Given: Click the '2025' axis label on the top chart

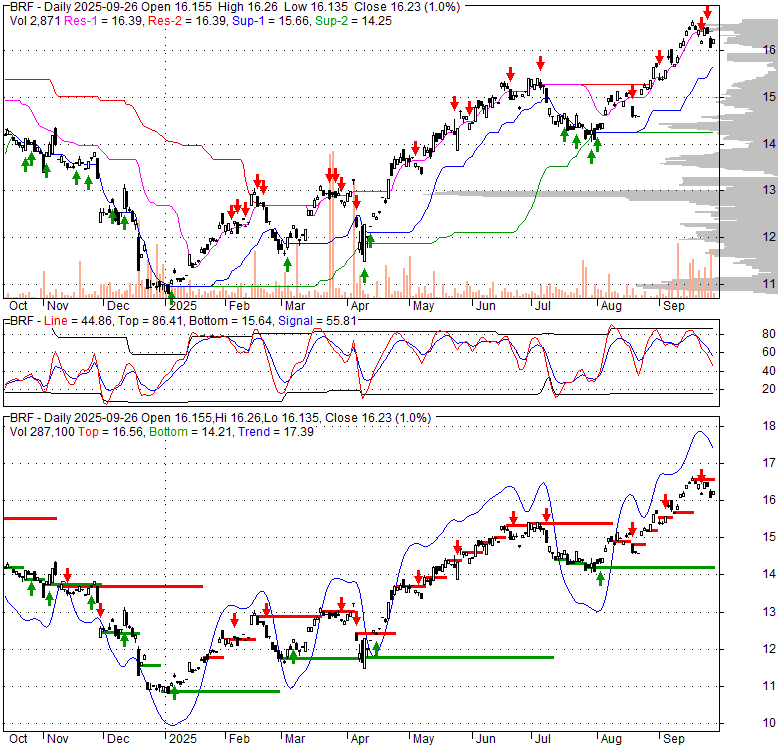Looking at the screenshot, I should (183, 306).
